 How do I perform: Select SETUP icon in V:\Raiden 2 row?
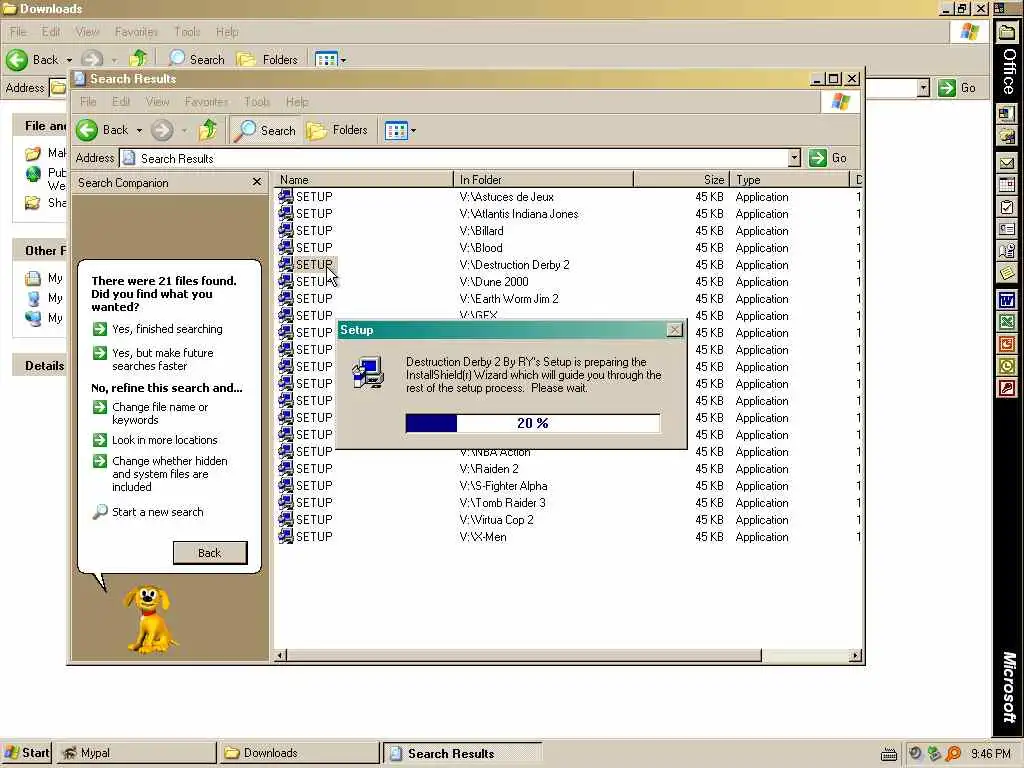pos(285,468)
